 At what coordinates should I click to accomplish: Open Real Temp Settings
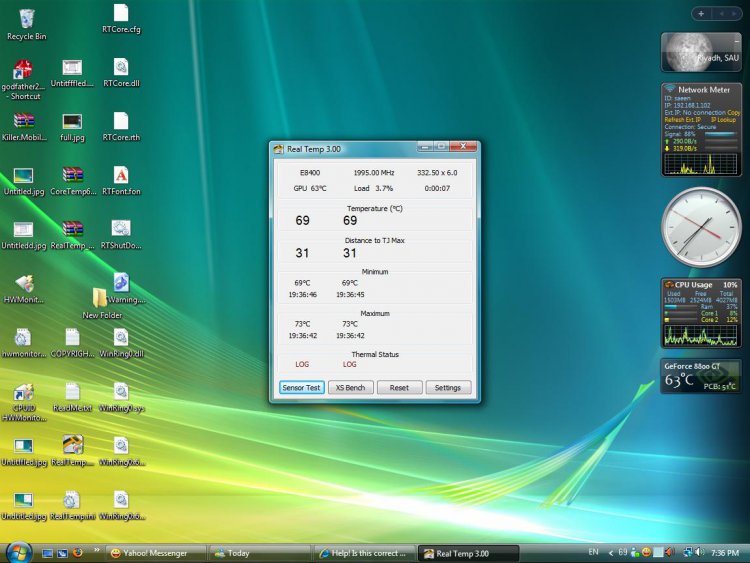click(x=448, y=387)
